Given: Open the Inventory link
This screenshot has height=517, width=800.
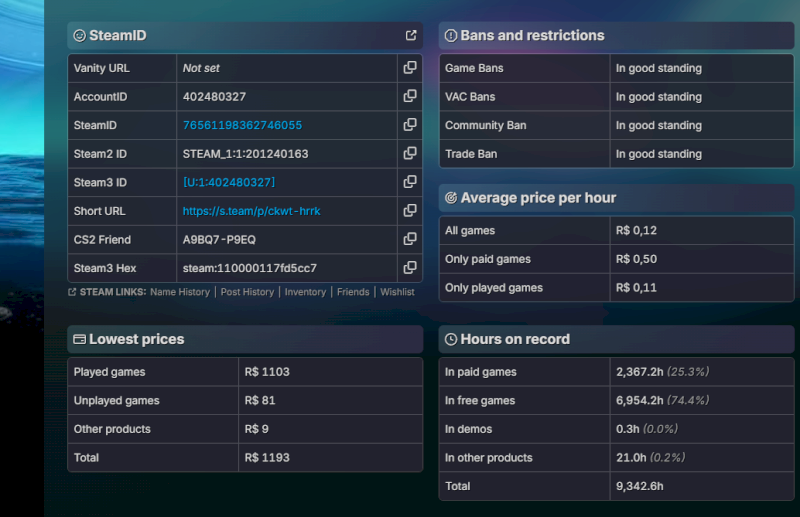Looking at the screenshot, I should pyautogui.click(x=305, y=292).
